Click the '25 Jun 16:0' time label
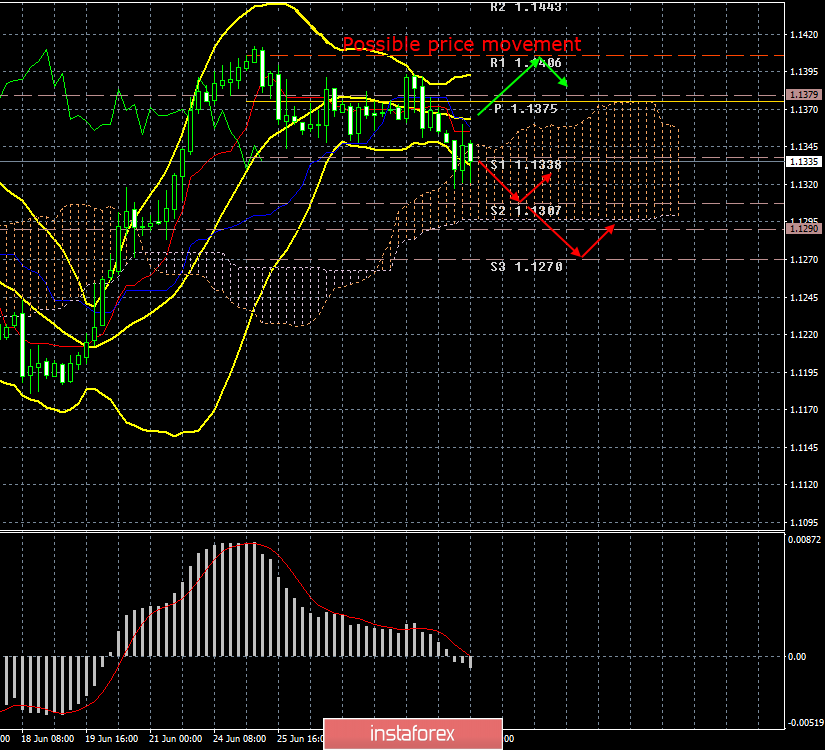 [300, 739]
